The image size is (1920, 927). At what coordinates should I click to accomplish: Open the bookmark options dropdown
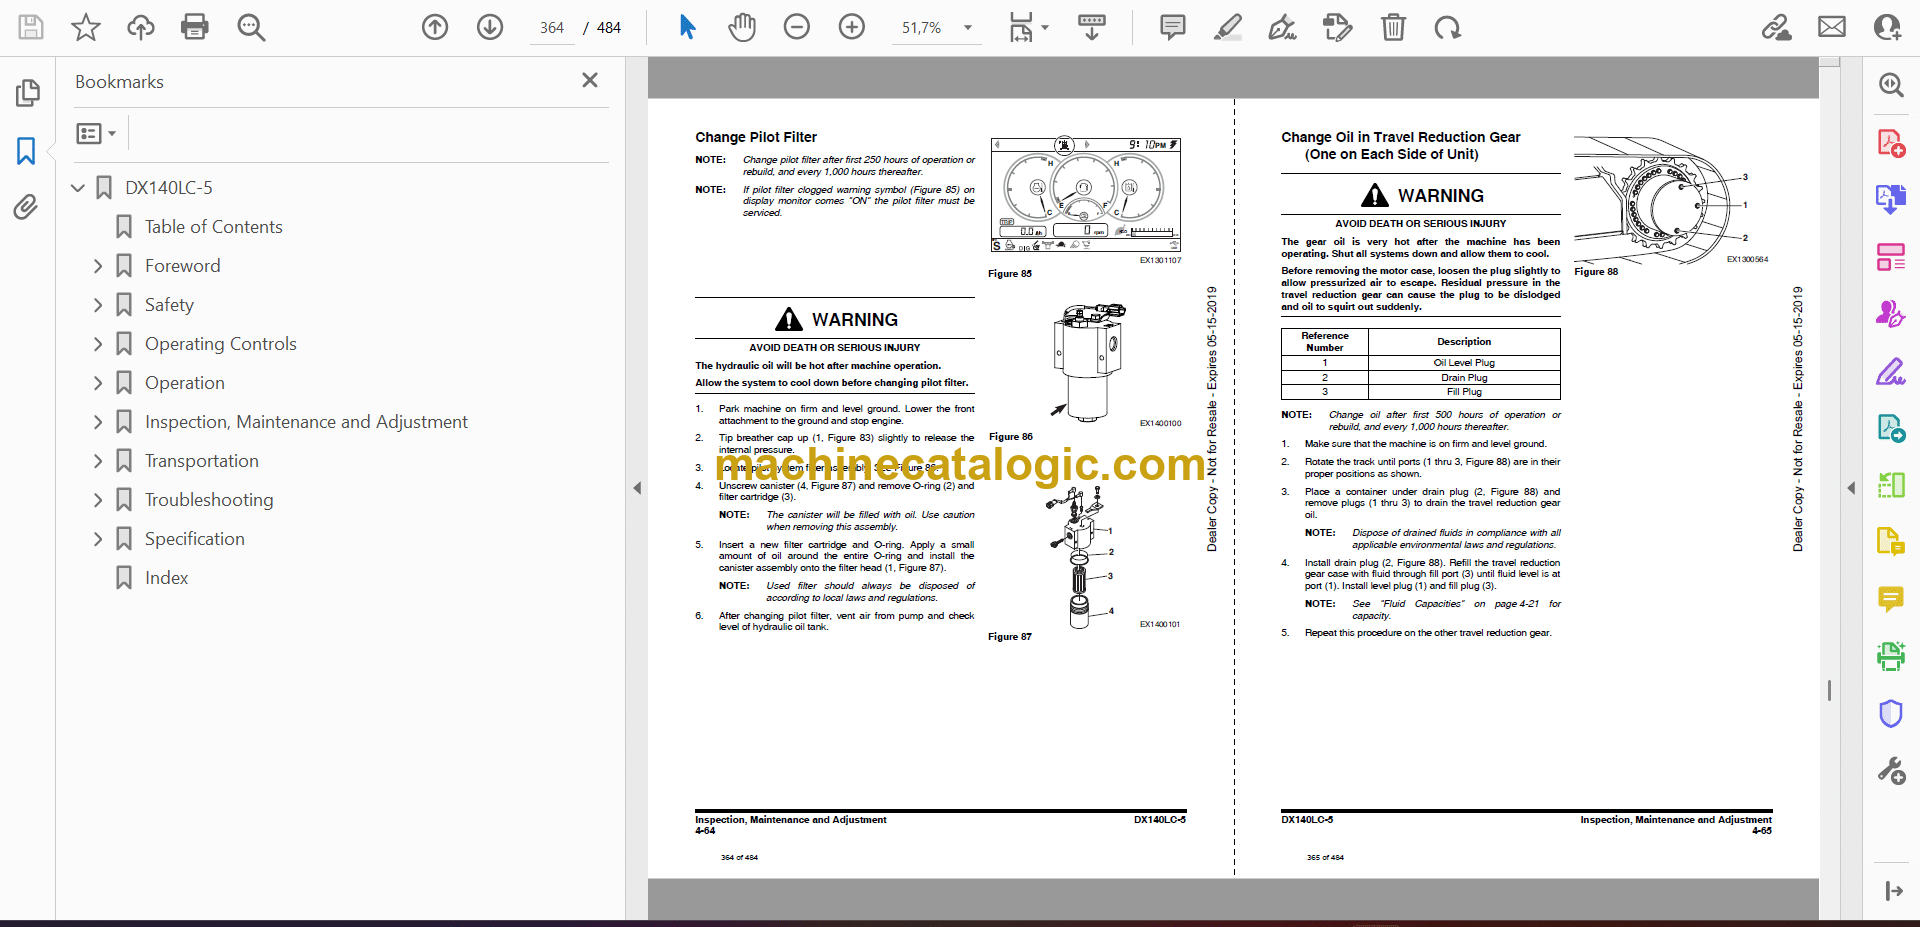tap(97, 133)
